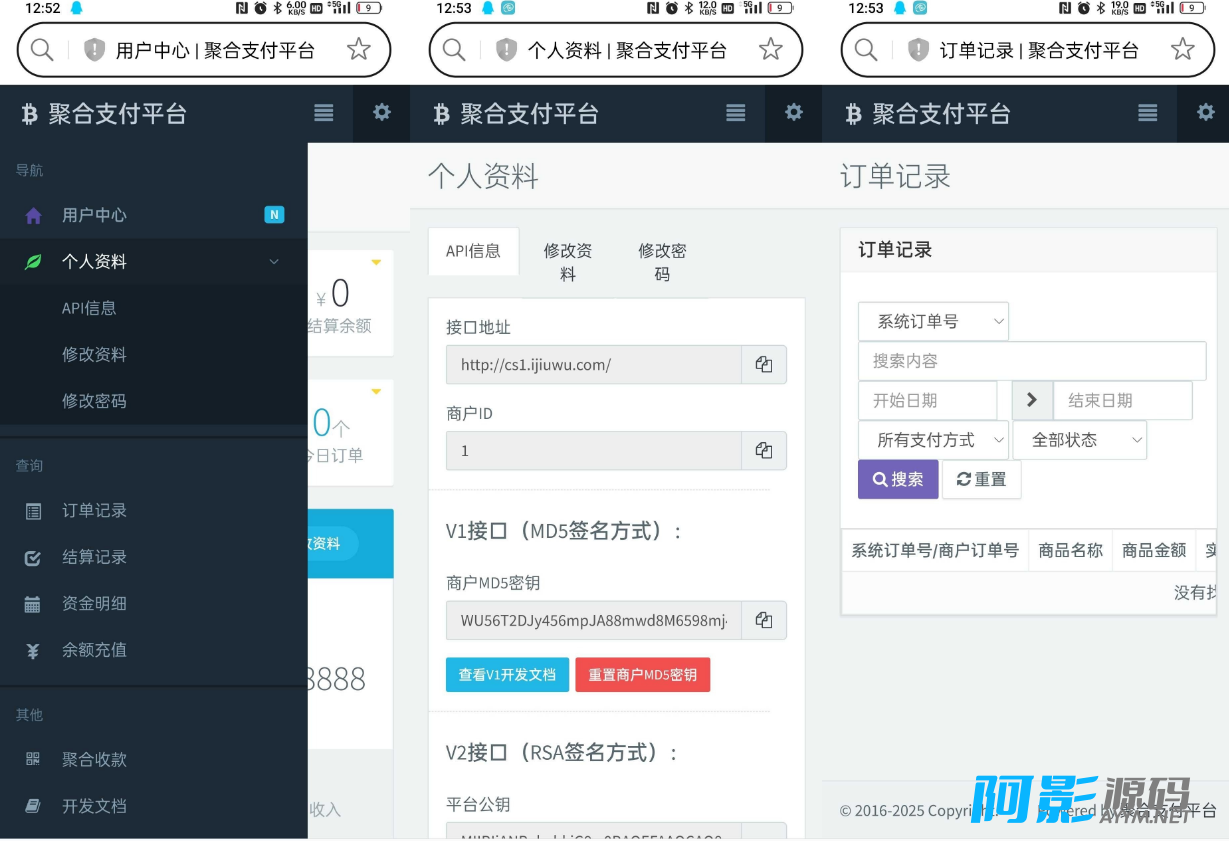Open the 全部状态 filter dropdown
The width and height of the screenshot is (1229, 841).
1079,440
